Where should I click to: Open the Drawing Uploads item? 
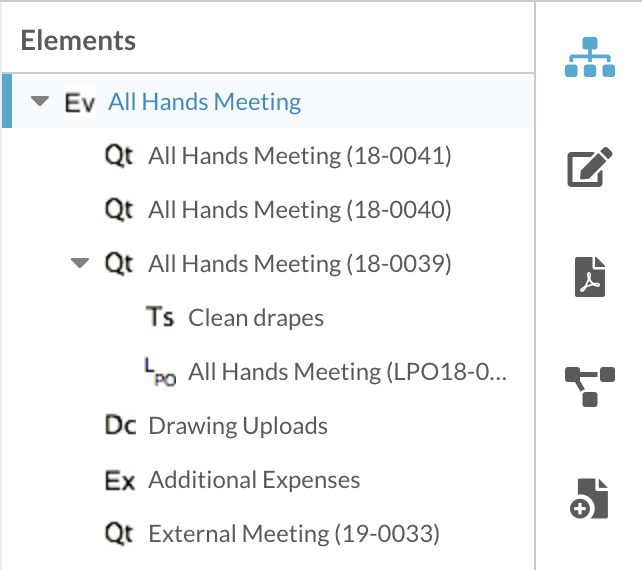(238, 426)
